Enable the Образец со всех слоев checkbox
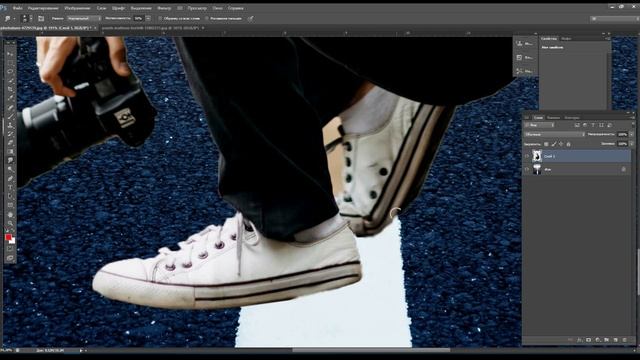640x360 pixels. coord(160,18)
